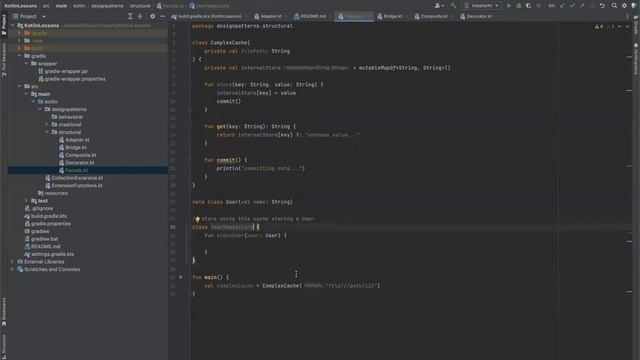Open the editor tabs more-options menu
640x360 pixels.
[627, 16]
